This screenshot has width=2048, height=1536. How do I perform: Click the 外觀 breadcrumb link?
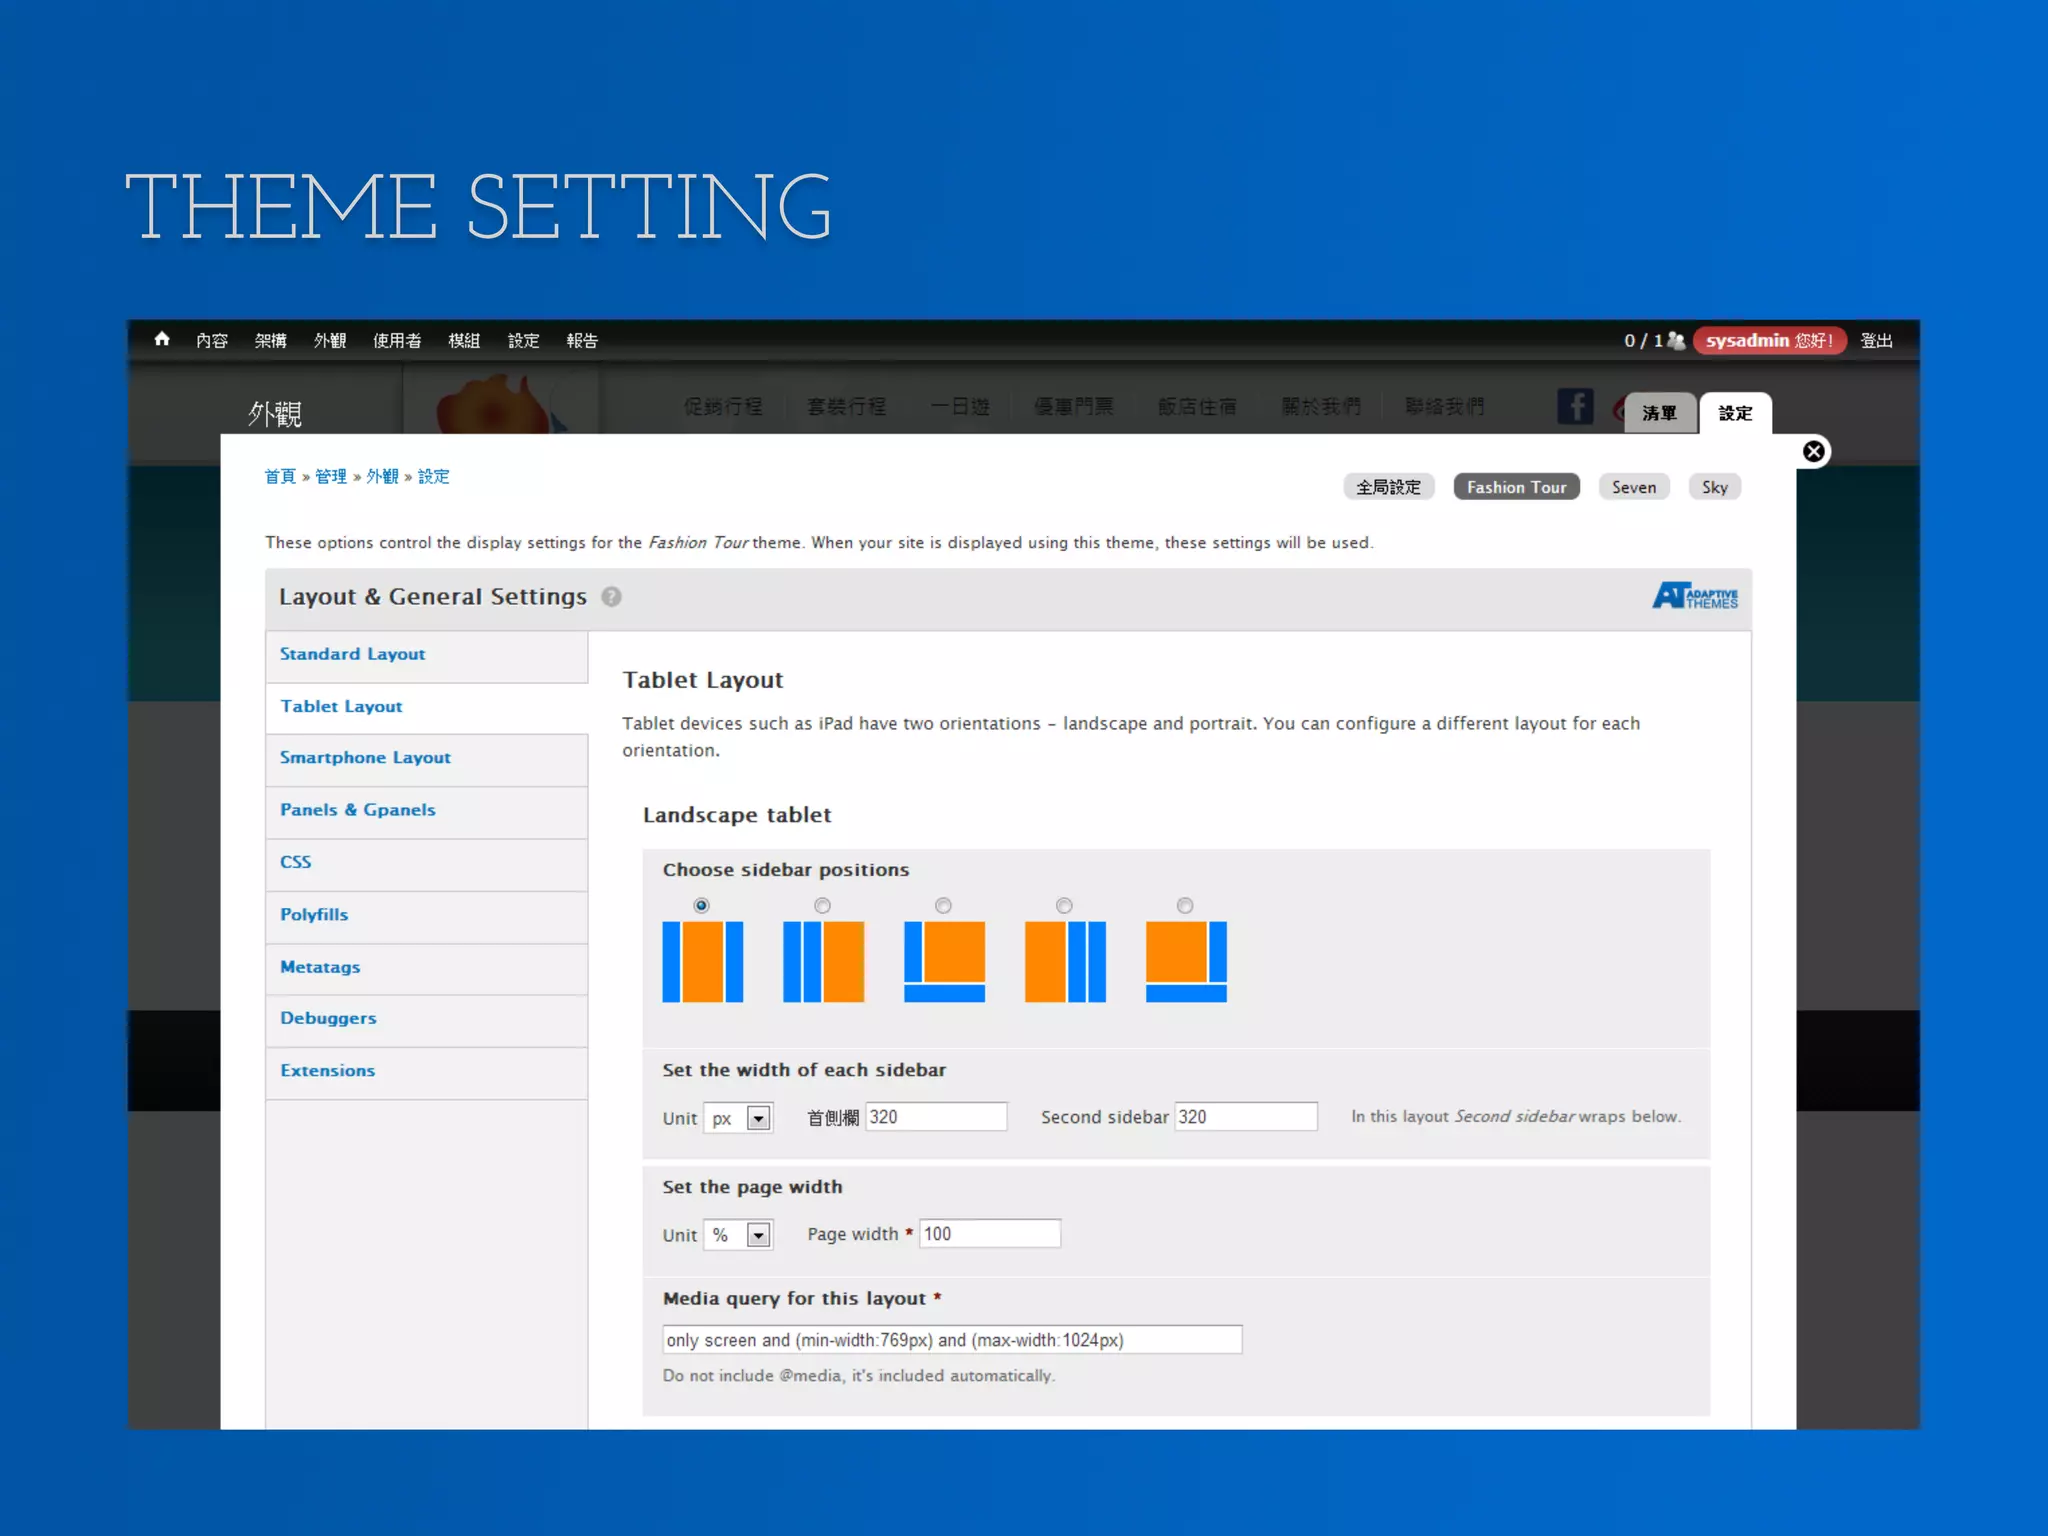point(382,477)
